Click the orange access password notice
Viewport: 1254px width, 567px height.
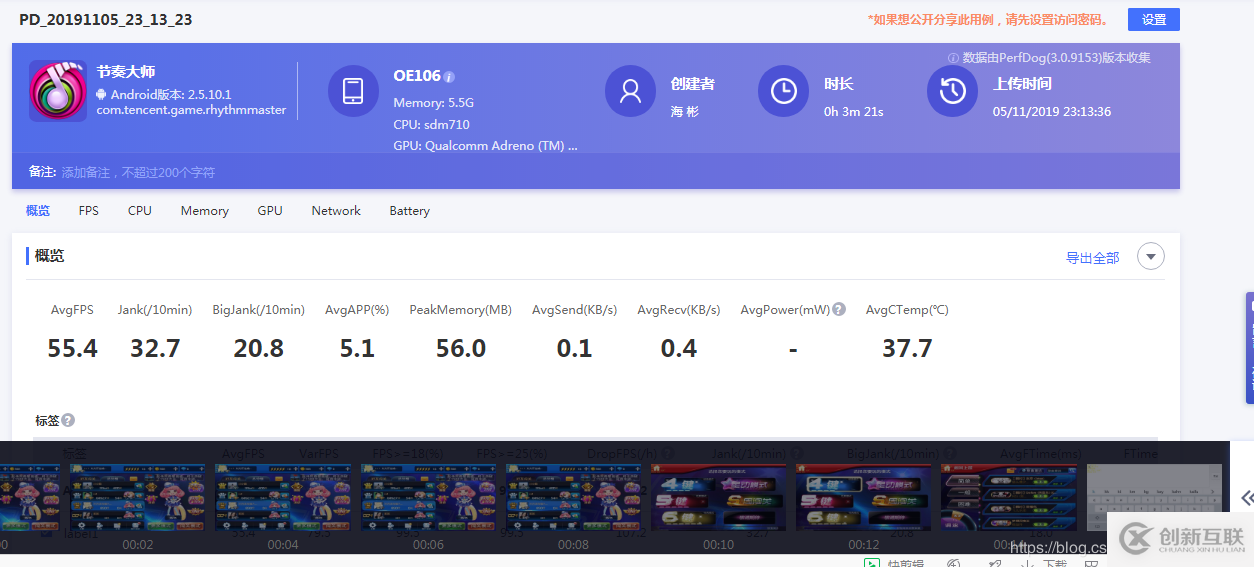click(x=989, y=19)
